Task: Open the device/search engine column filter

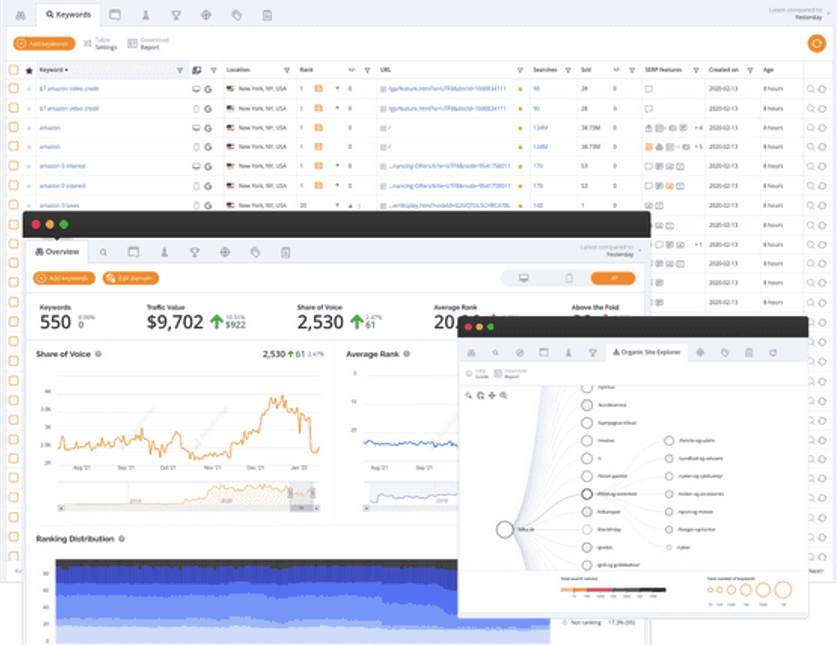Action: (x=214, y=70)
